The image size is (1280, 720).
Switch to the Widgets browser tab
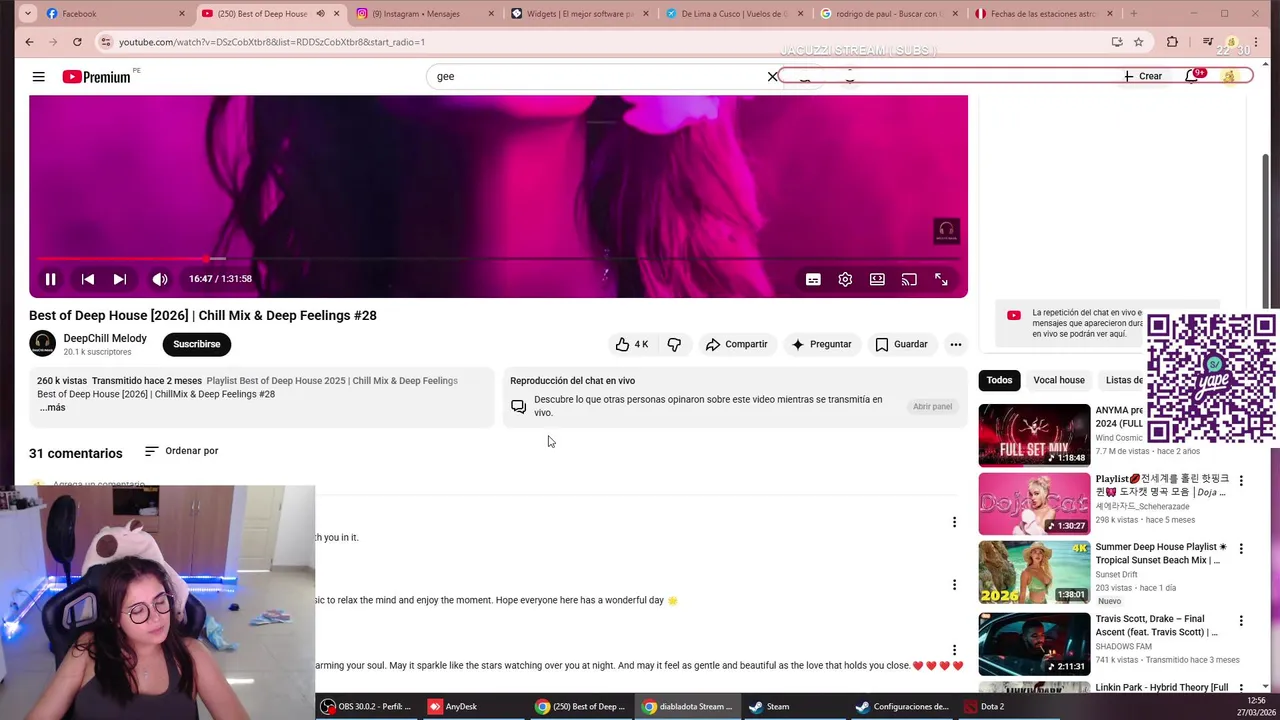tap(580, 14)
